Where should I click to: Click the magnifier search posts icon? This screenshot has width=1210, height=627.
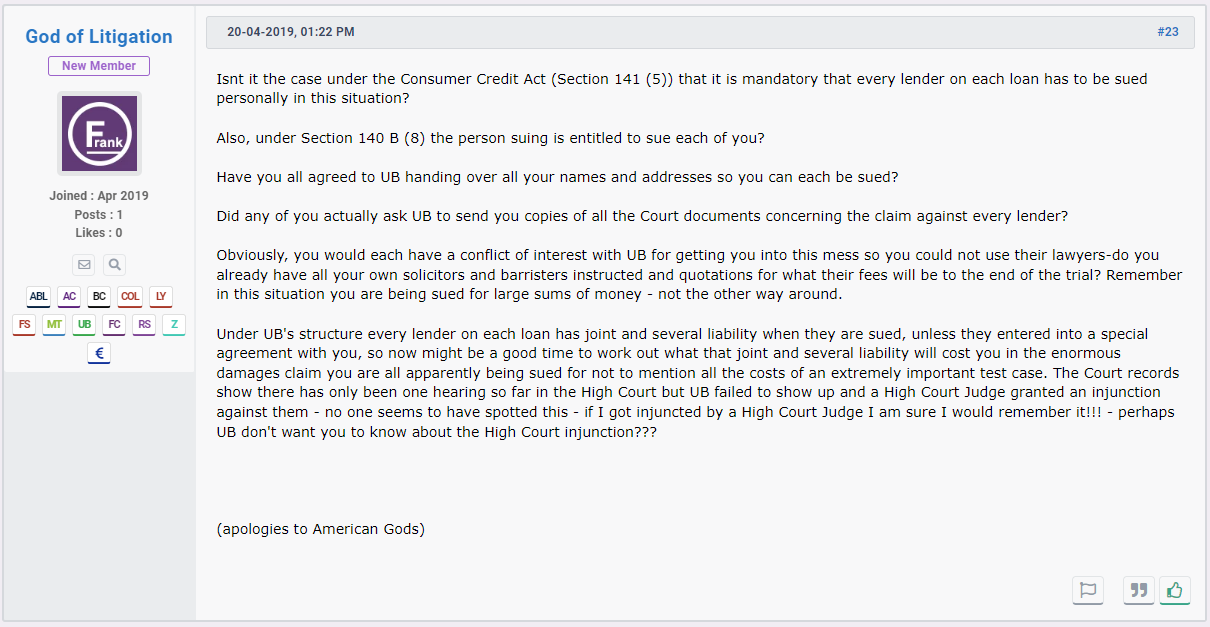click(114, 265)
